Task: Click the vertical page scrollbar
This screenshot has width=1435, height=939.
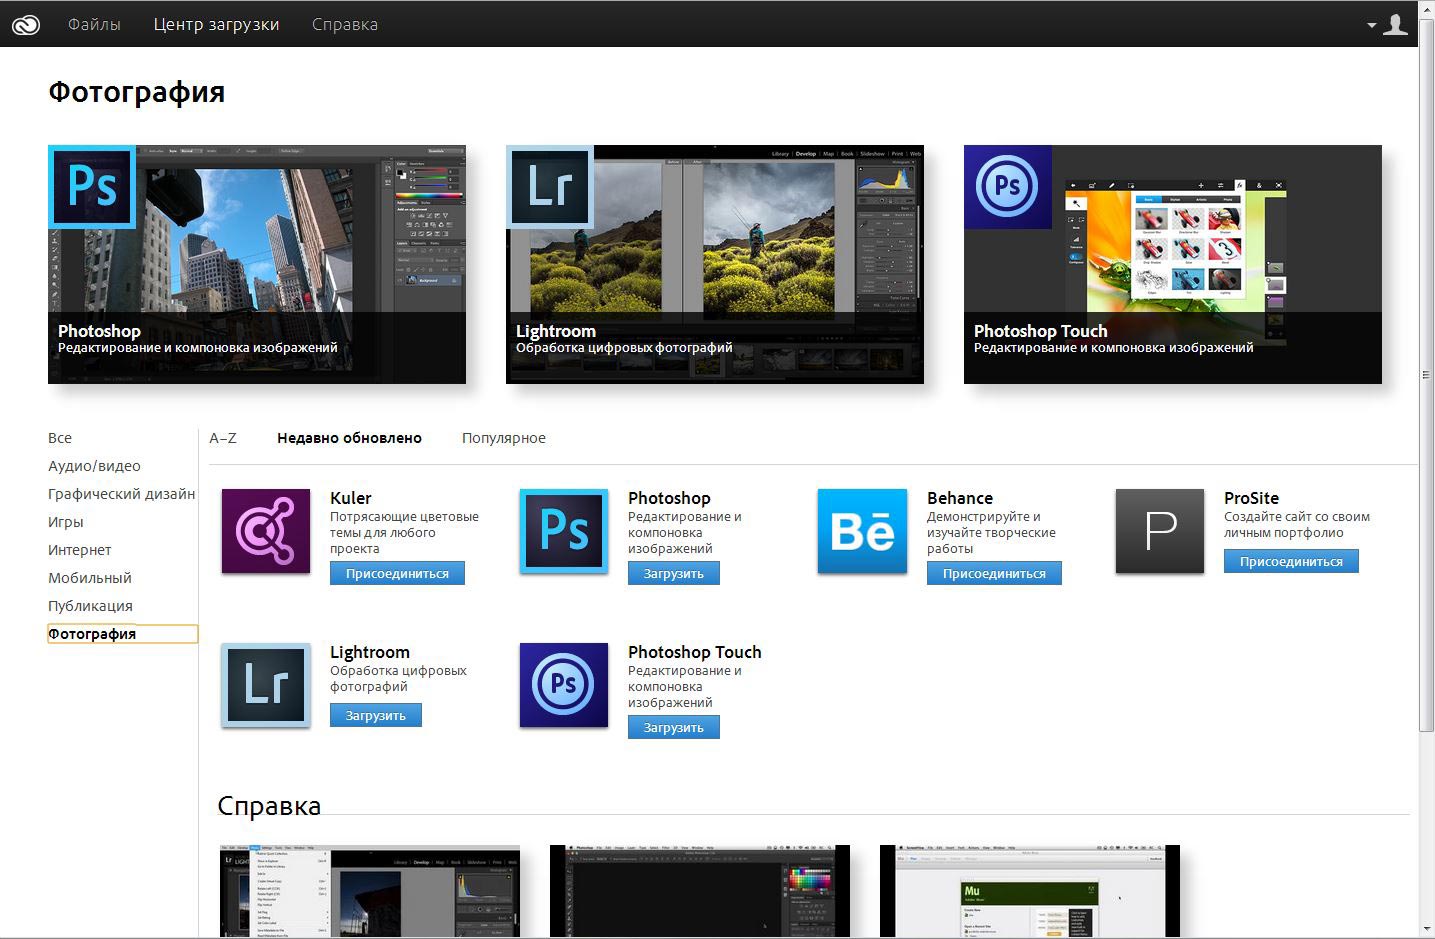Action: pyautogui.click(x=1426, y=375)
